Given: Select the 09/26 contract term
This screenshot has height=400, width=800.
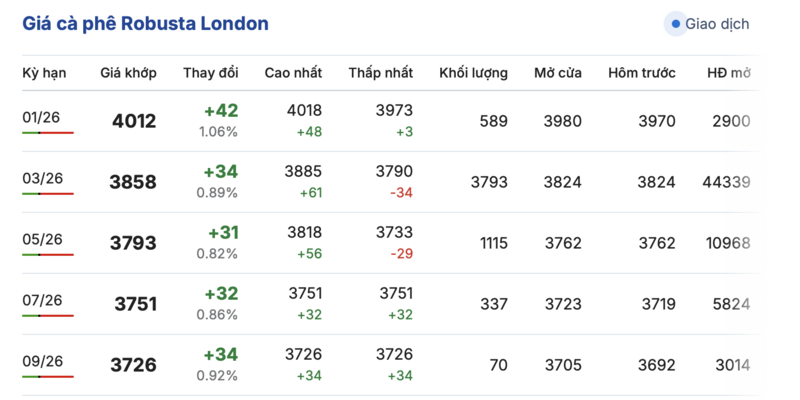Looking at the screenshot, I should coord(42,361).
